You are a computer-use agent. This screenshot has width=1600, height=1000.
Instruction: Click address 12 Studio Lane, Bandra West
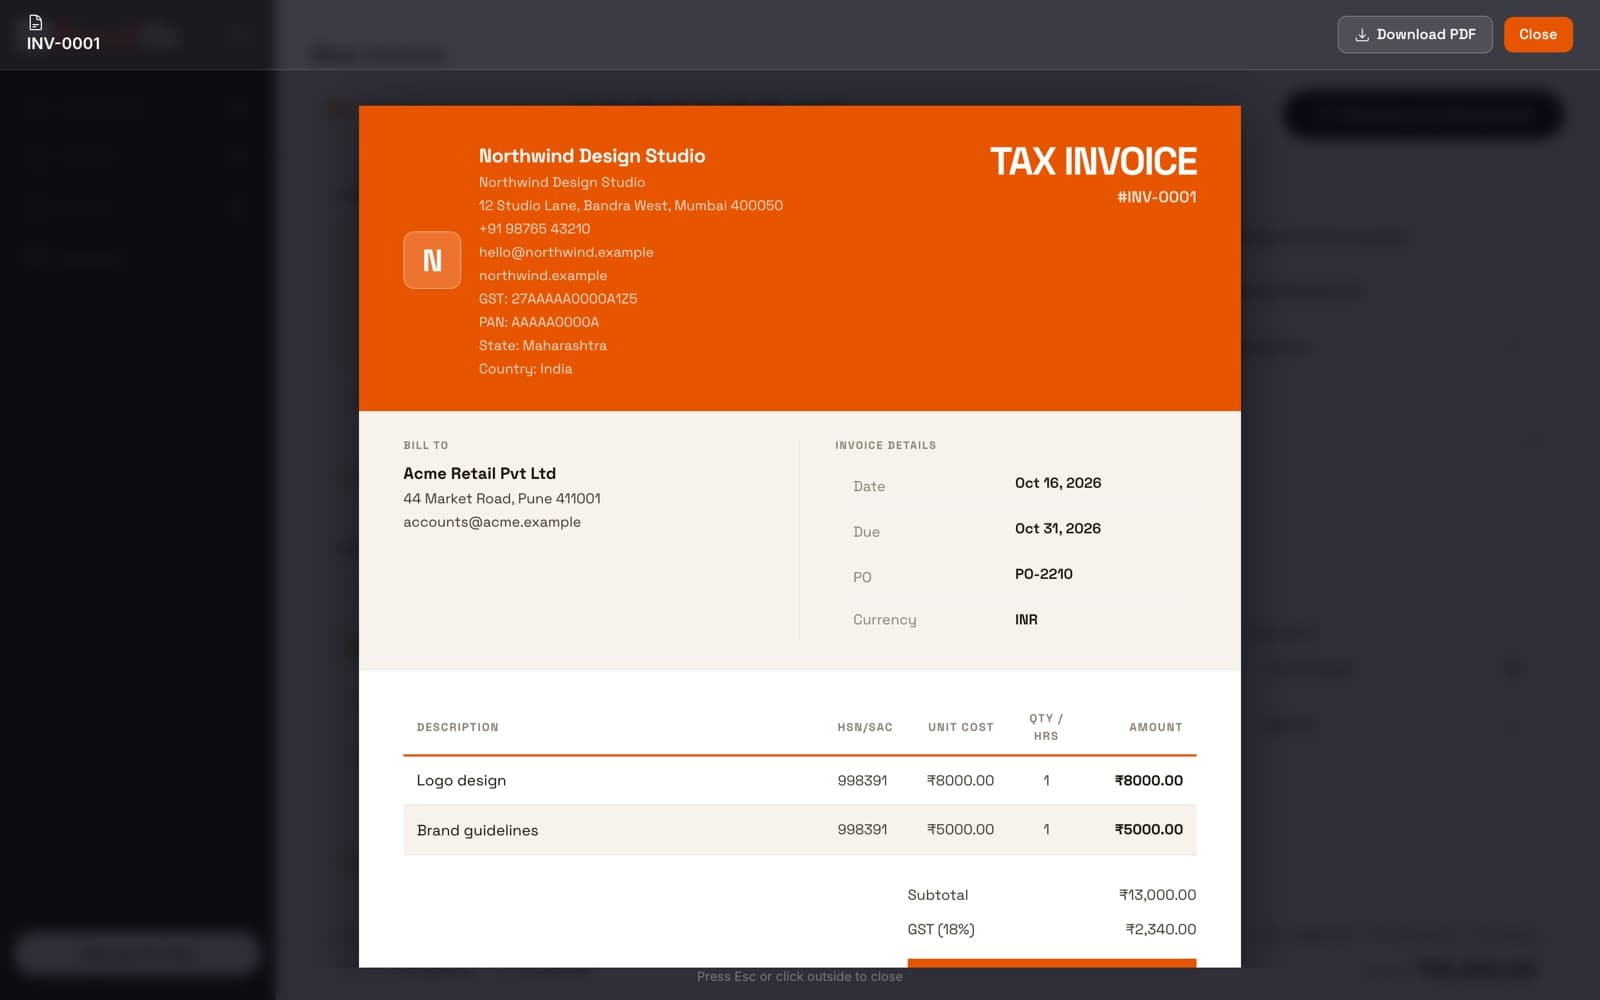[631, 205]
